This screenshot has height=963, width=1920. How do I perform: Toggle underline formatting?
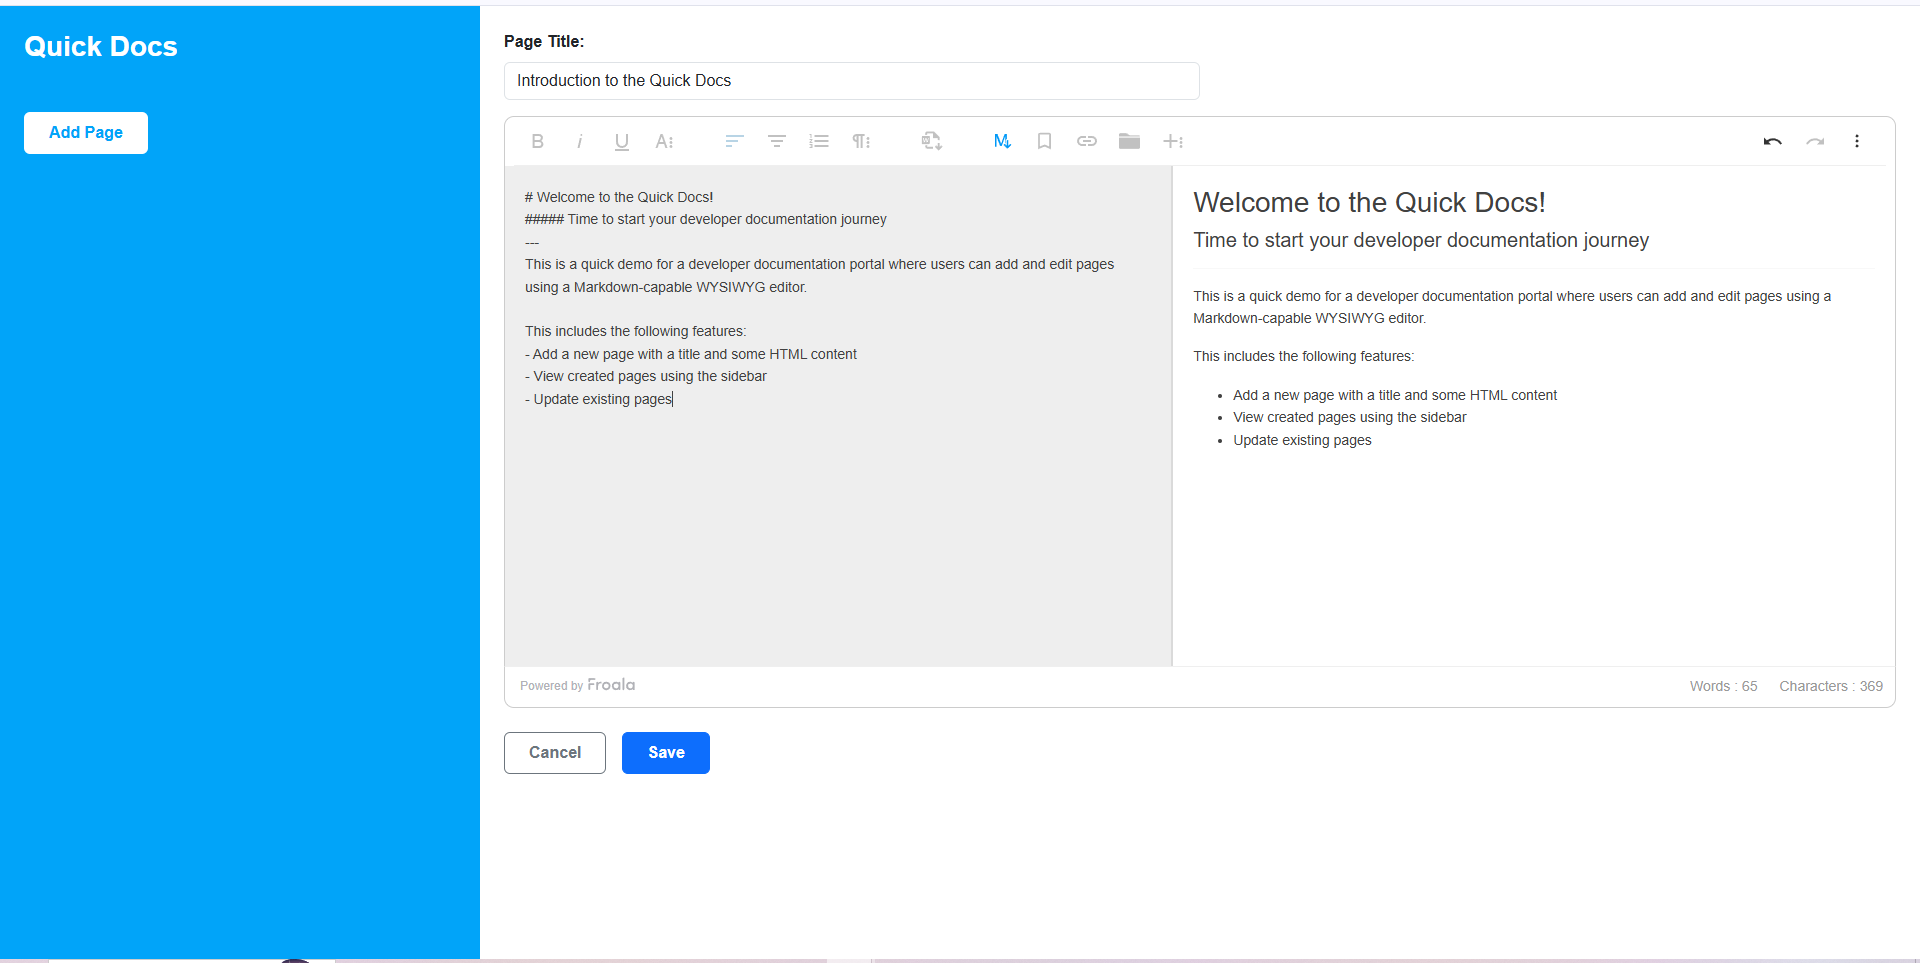[x=621, y=141]
